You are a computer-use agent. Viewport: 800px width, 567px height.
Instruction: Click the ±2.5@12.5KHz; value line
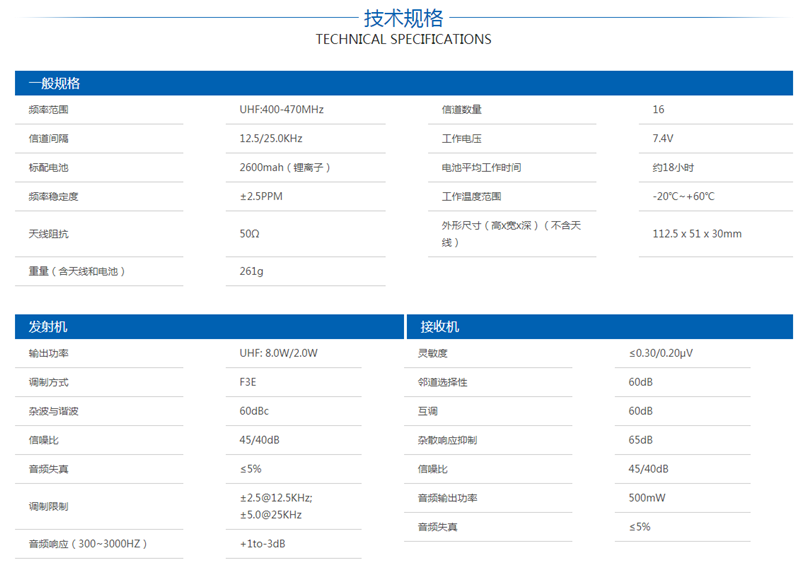[276, 499]
